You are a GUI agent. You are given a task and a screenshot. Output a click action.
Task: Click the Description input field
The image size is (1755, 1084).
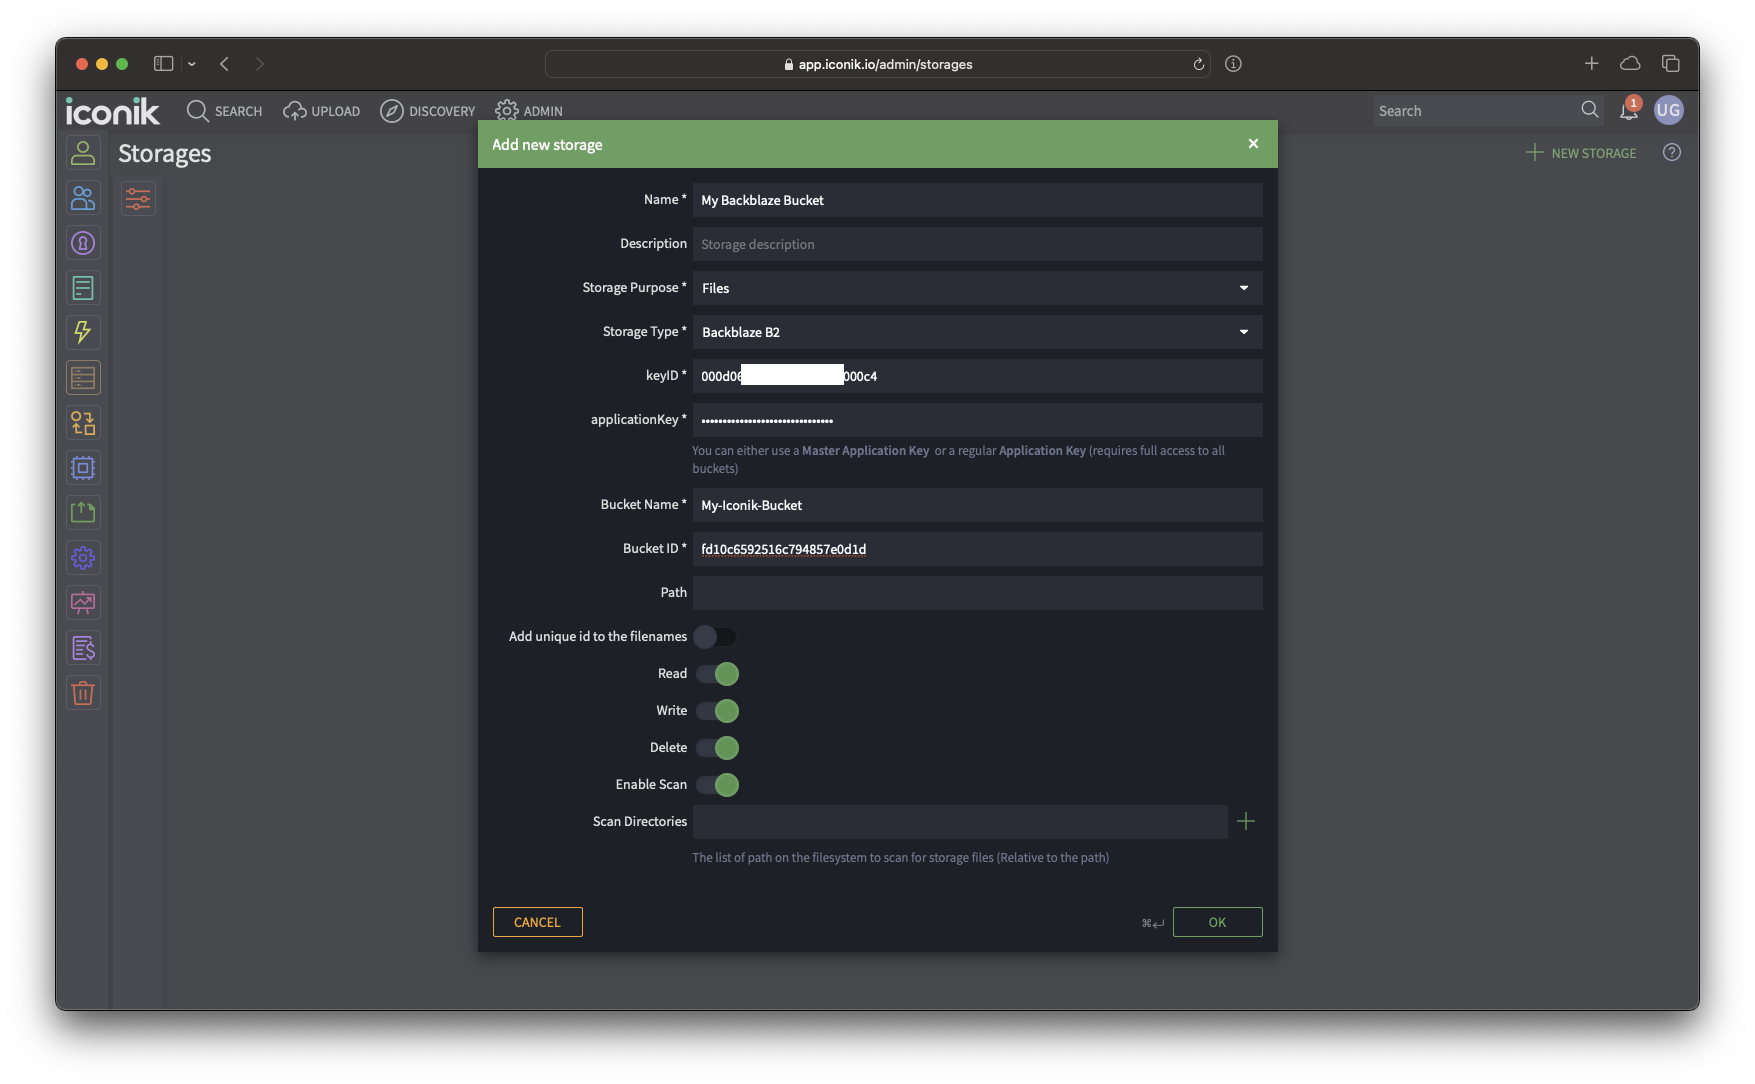[977, 244]
